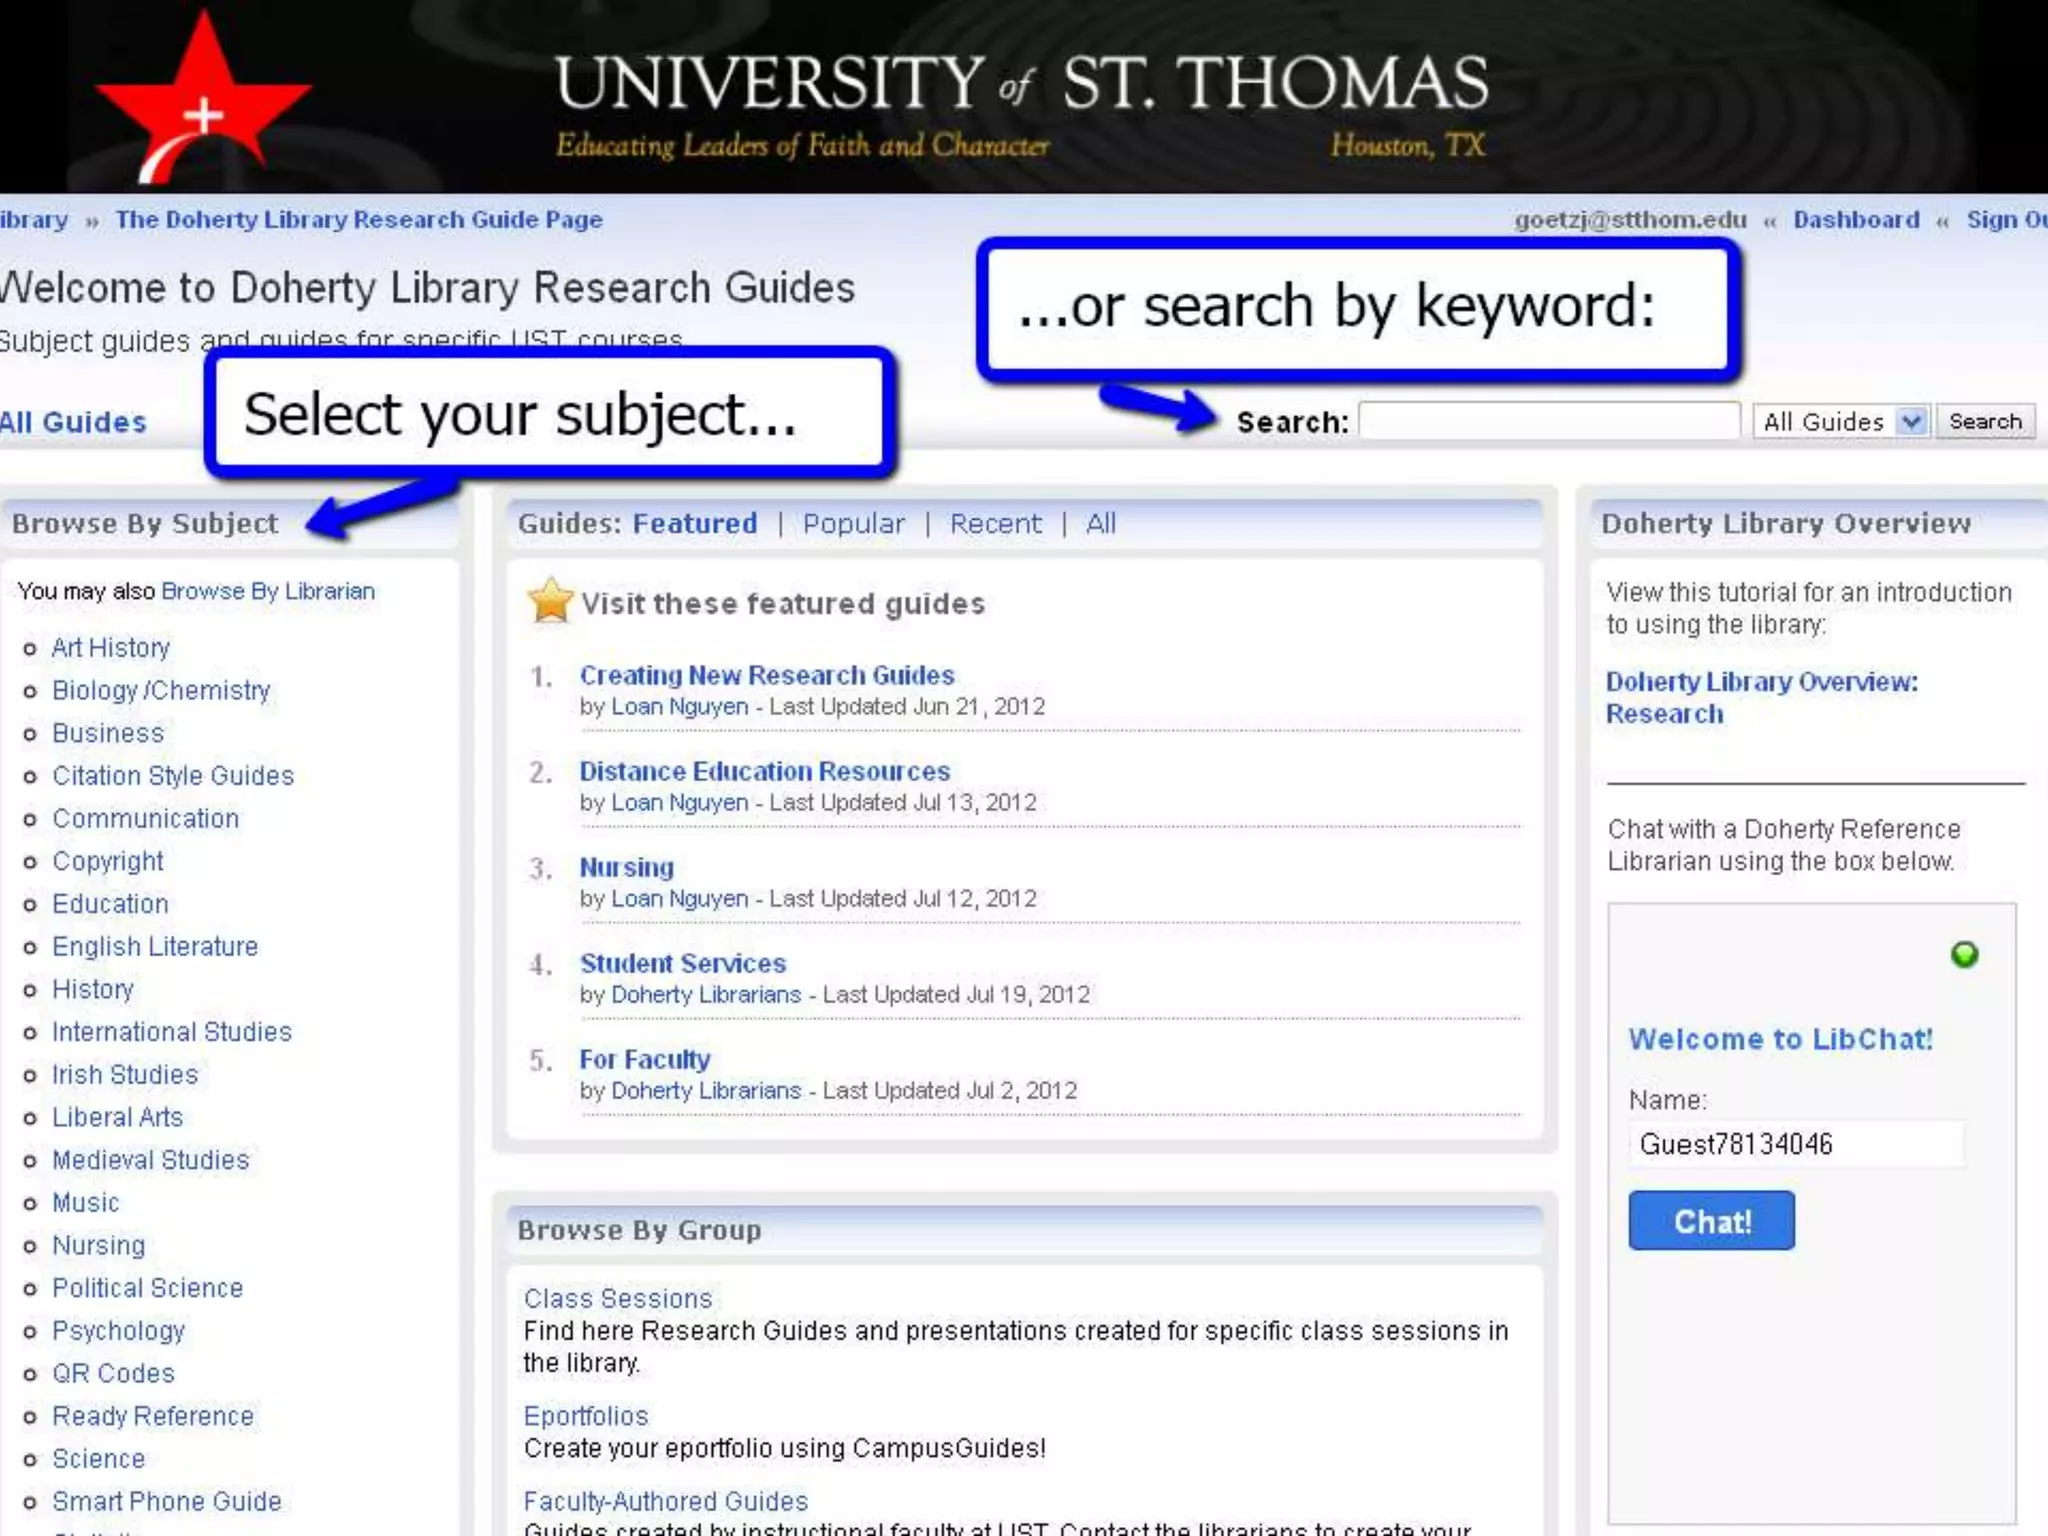
Task: Switch to the Featured guides tab
Action: [695, 523]
